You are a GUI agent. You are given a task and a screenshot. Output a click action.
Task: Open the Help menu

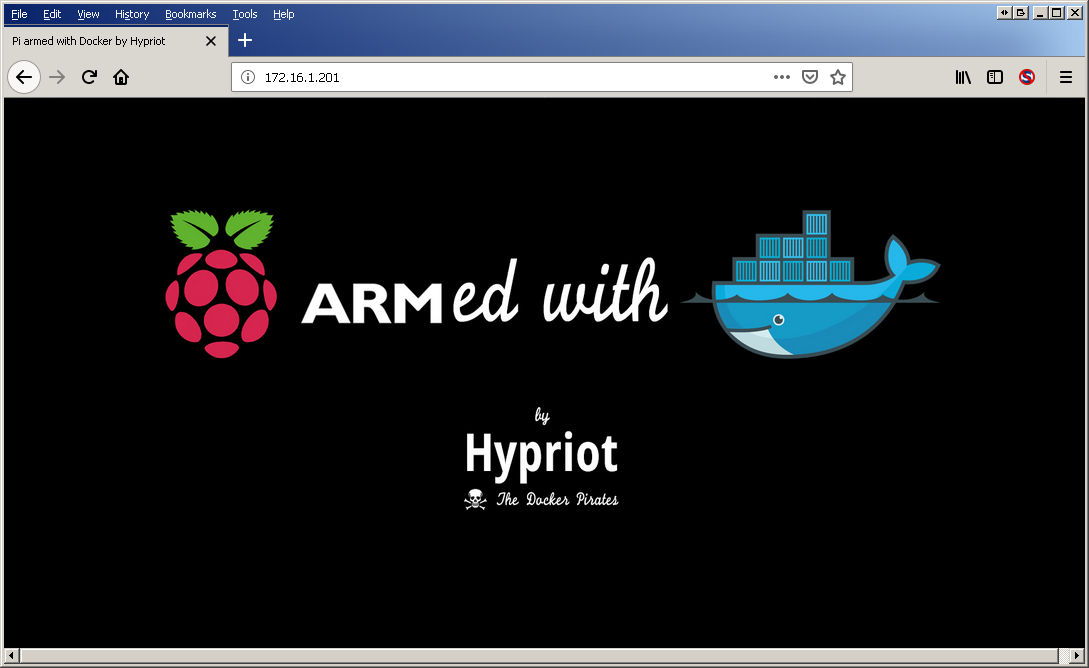click(283, 14)
